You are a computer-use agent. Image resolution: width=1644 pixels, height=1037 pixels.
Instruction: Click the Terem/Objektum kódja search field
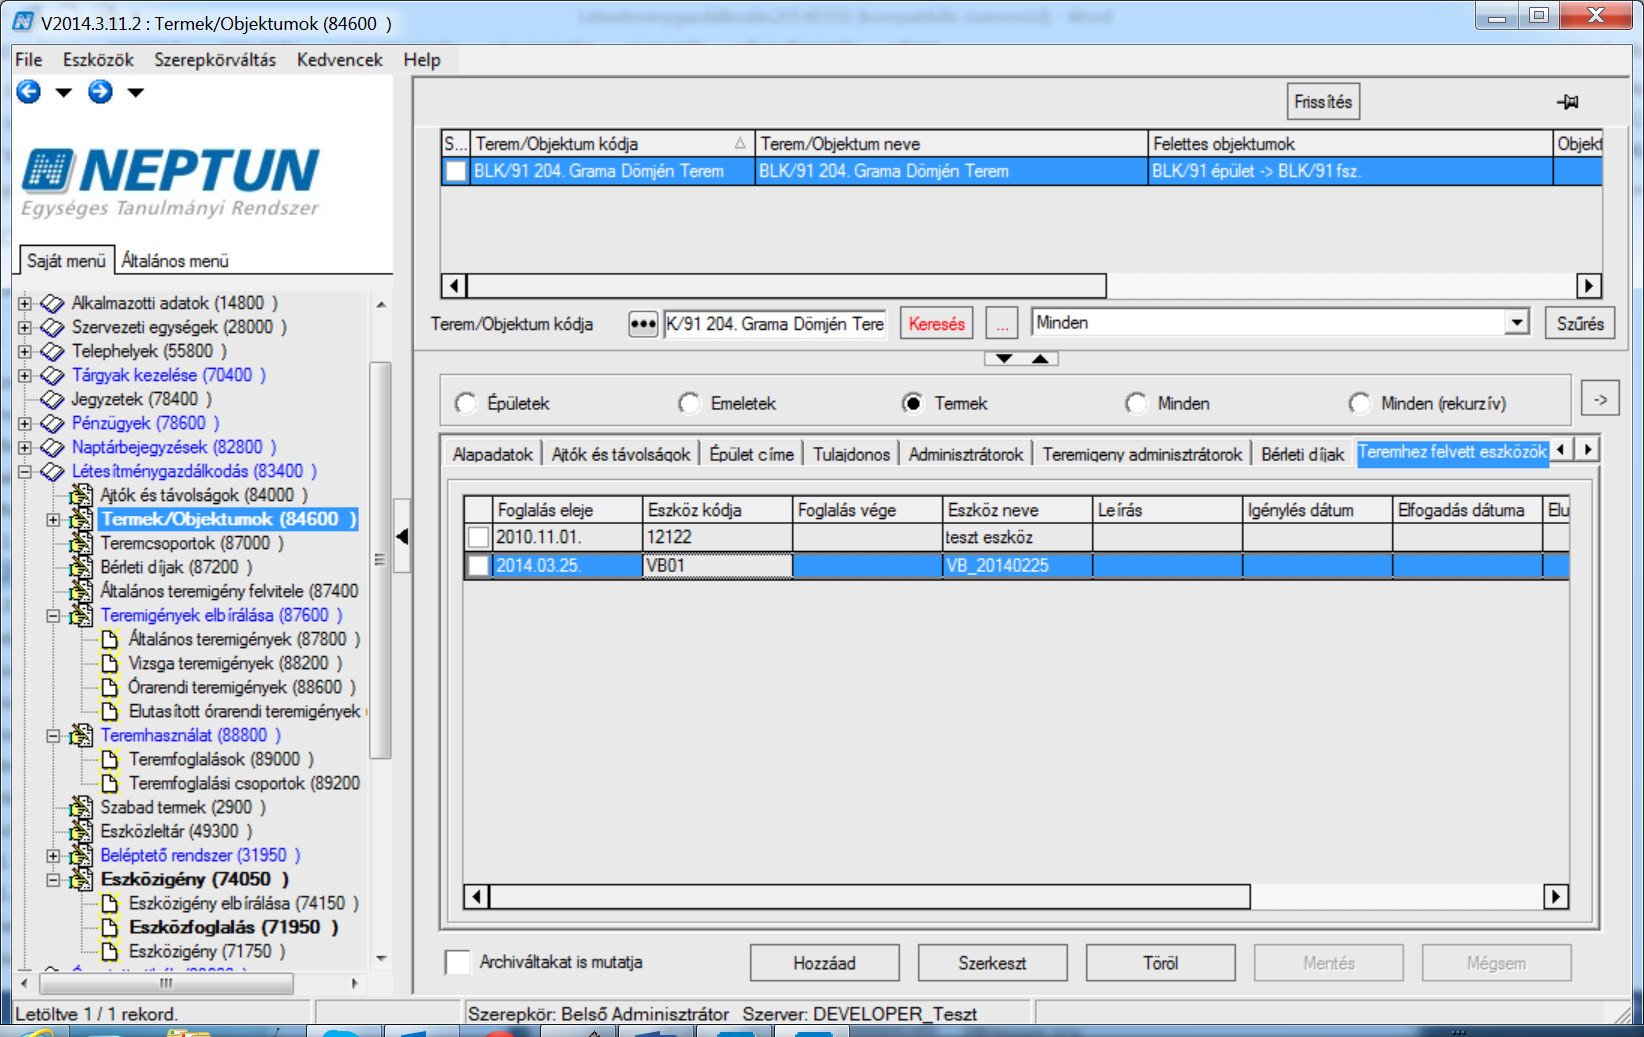775,324
